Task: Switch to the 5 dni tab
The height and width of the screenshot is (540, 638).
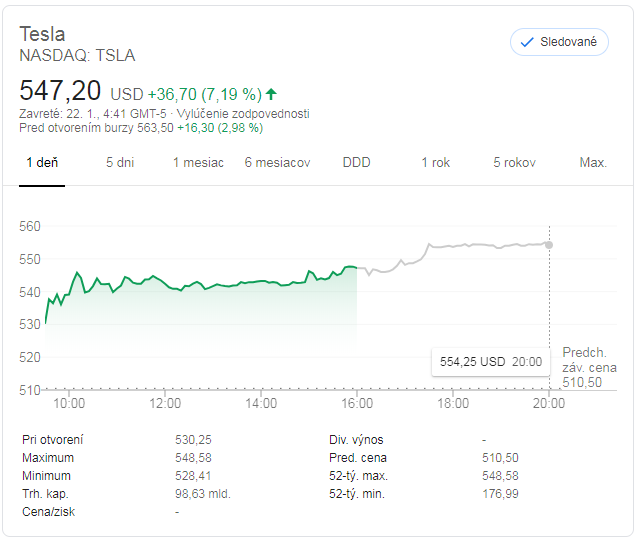Action: [120, 163]
